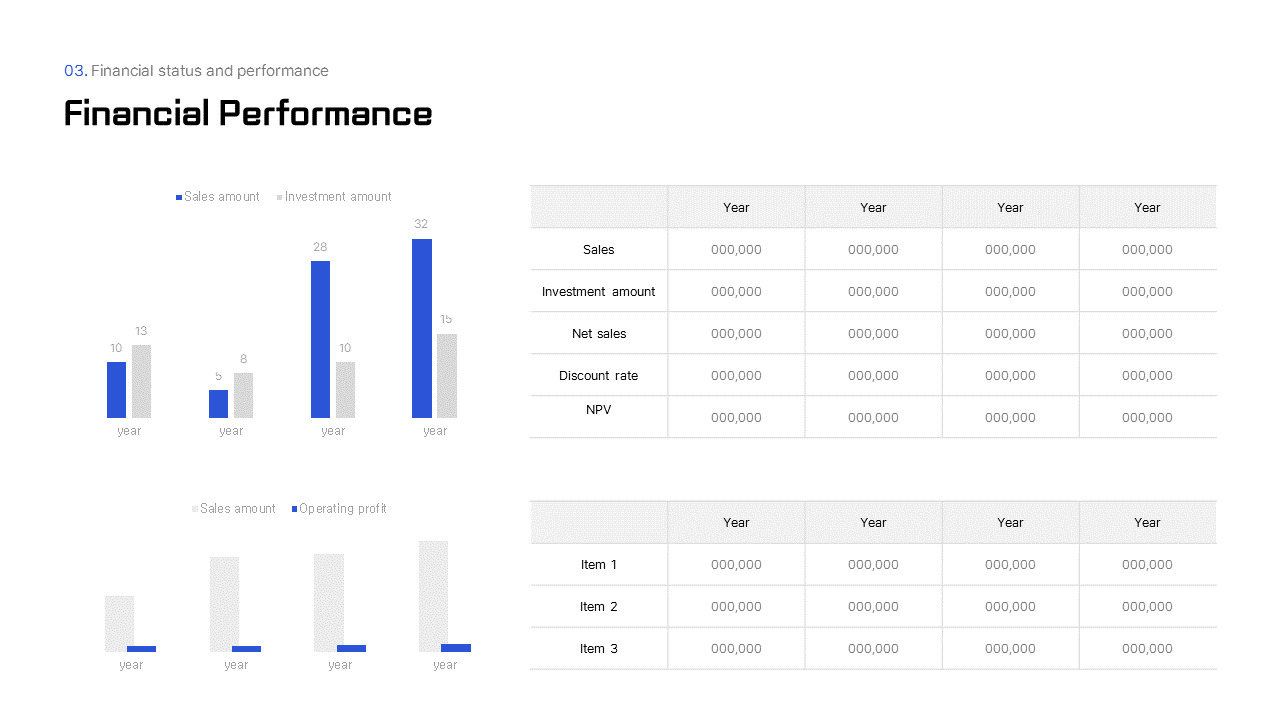This screenshot has height=720, width=1280.
Task: Select the "Net sales" row header
Action: 599,333
